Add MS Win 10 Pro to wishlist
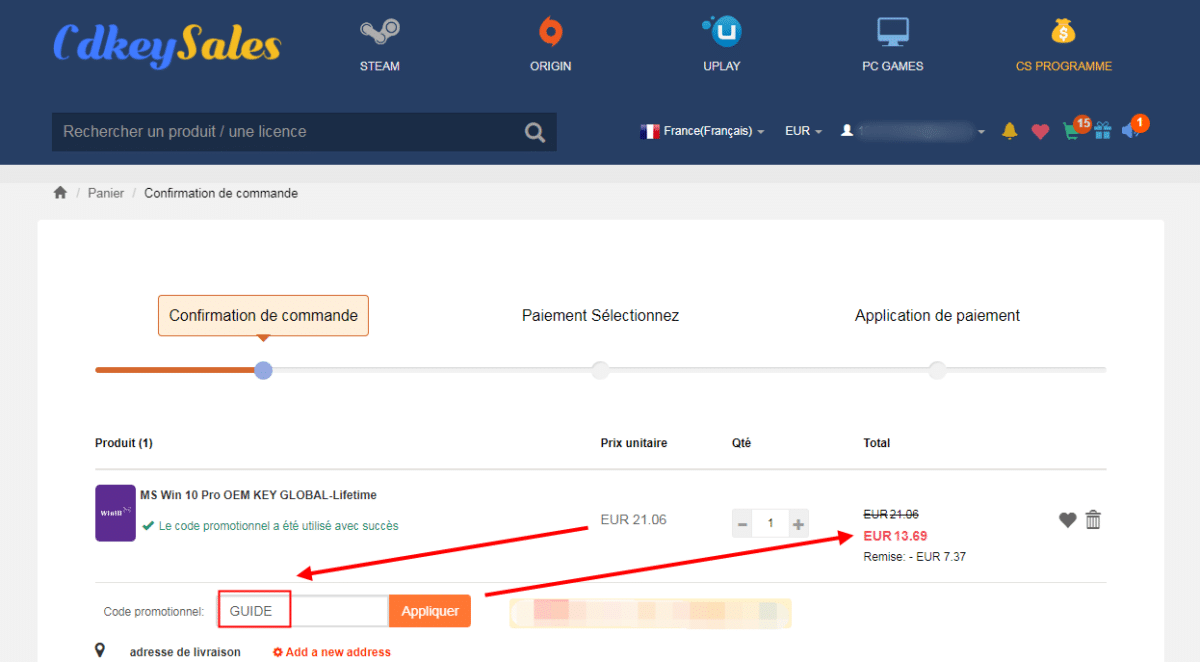The image size is (1200, 662). point(1067,520)
